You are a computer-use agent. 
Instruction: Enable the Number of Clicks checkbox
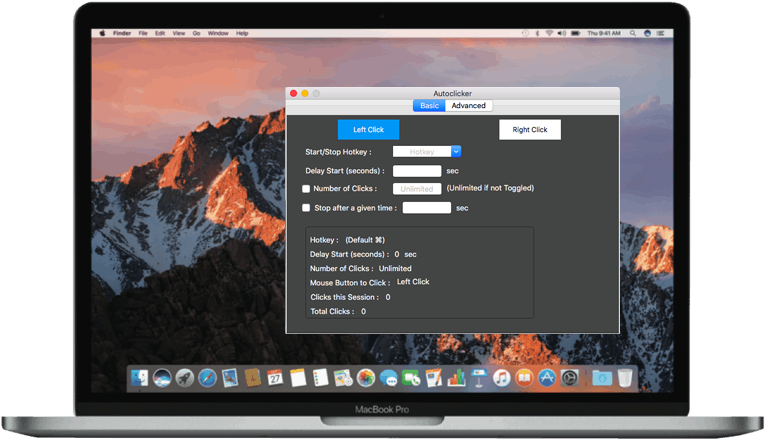[x=306, y=189]
